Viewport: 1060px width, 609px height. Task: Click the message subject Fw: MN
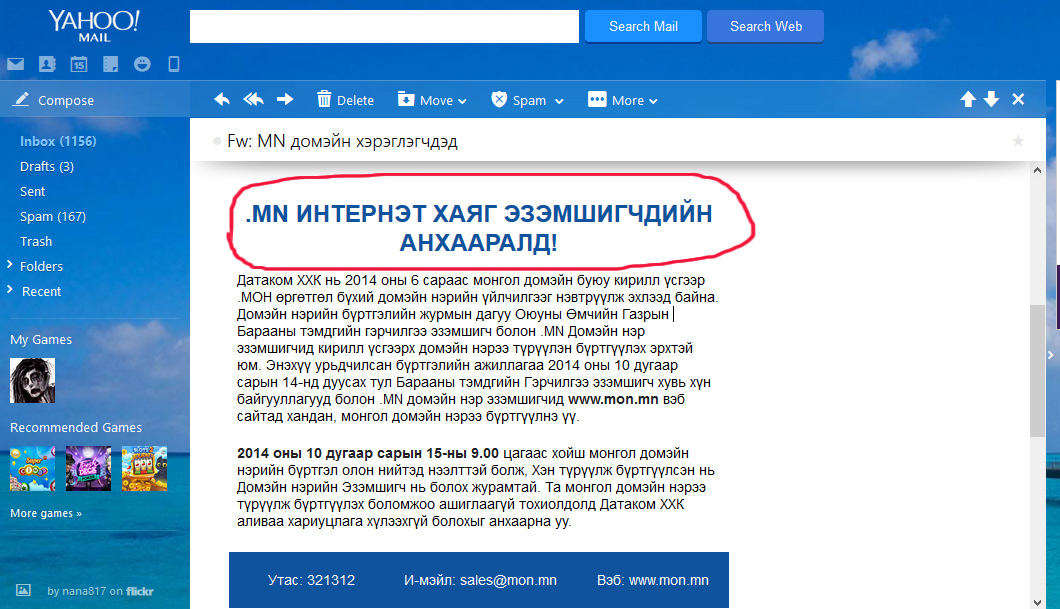342,141
